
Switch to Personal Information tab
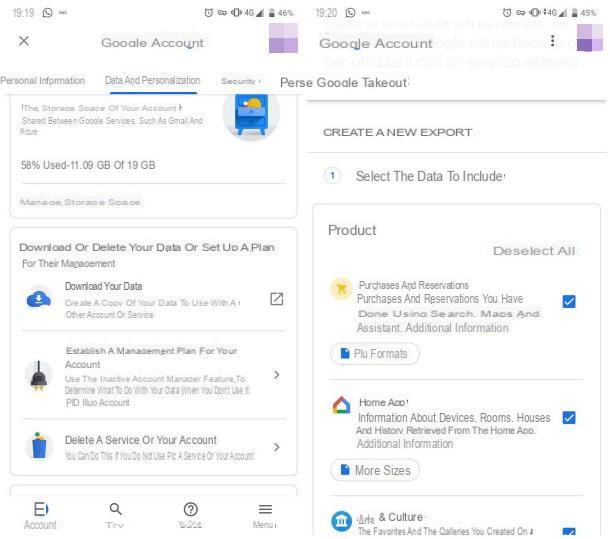click(42, 81)
